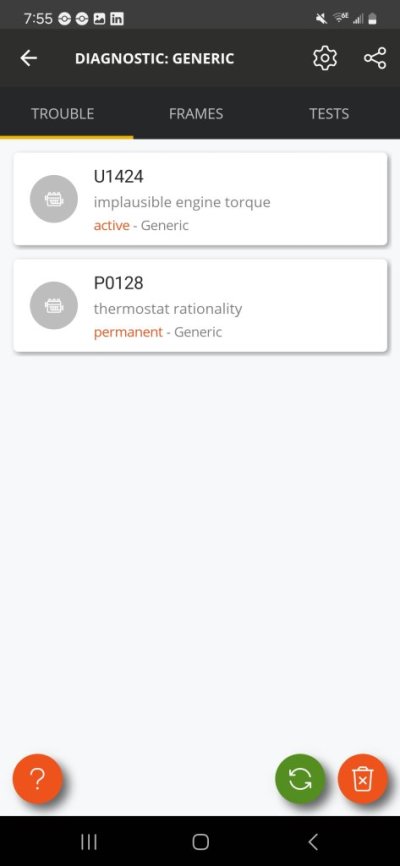Switch to the FRAMES tab
The image size is (400, 866).
coord(196,114)
